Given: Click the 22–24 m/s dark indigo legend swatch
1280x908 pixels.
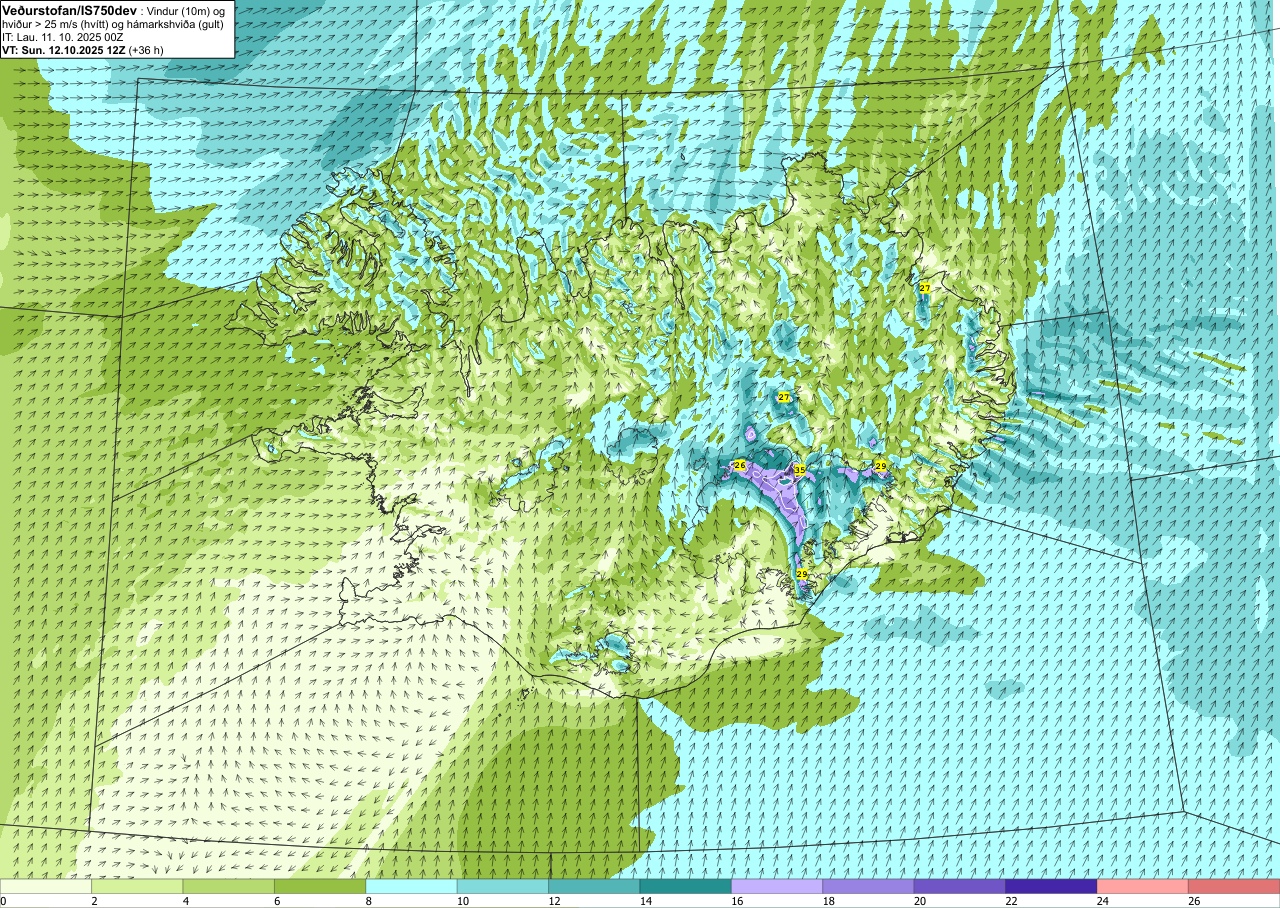Looking at the screenshot, I should (x=1051, y=886).
